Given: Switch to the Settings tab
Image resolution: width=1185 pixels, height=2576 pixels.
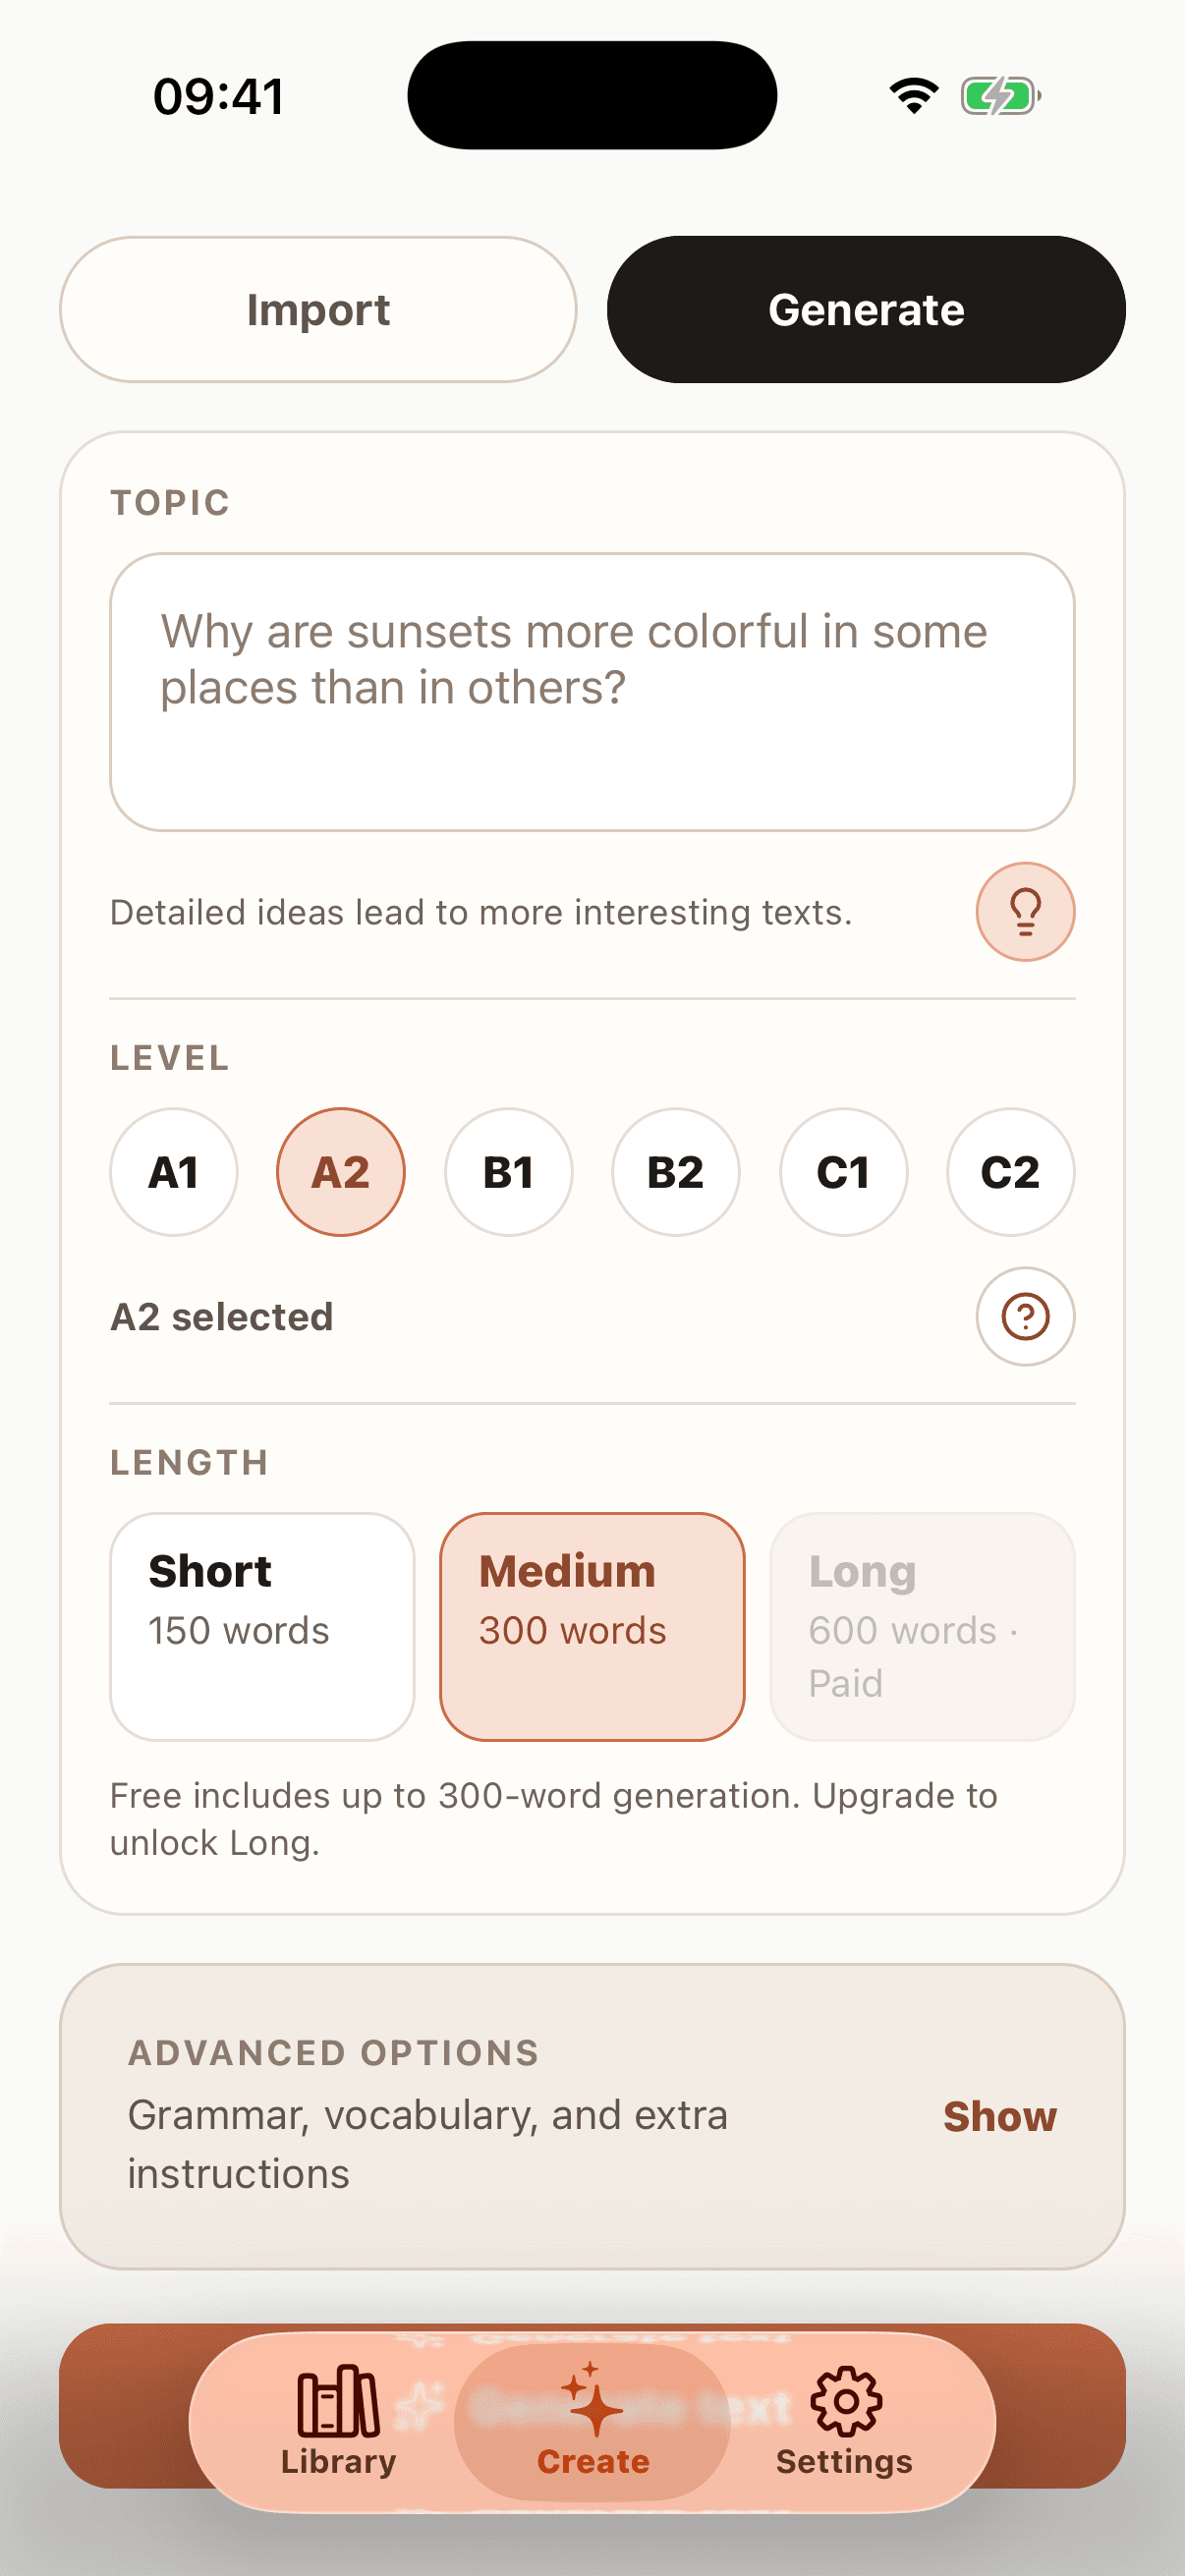Looking at the screenshot, I should click(x=845, y=2420).
